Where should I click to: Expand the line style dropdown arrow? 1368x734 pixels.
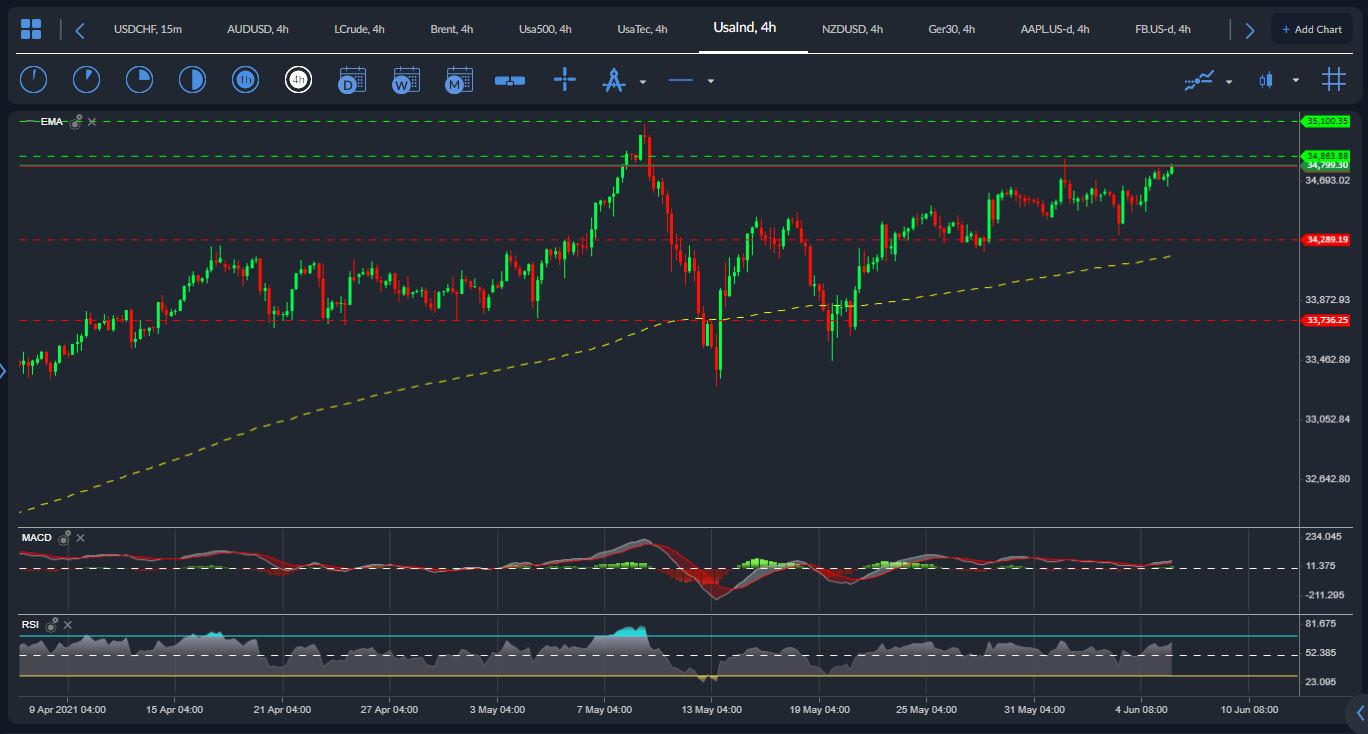pos(711,81)
